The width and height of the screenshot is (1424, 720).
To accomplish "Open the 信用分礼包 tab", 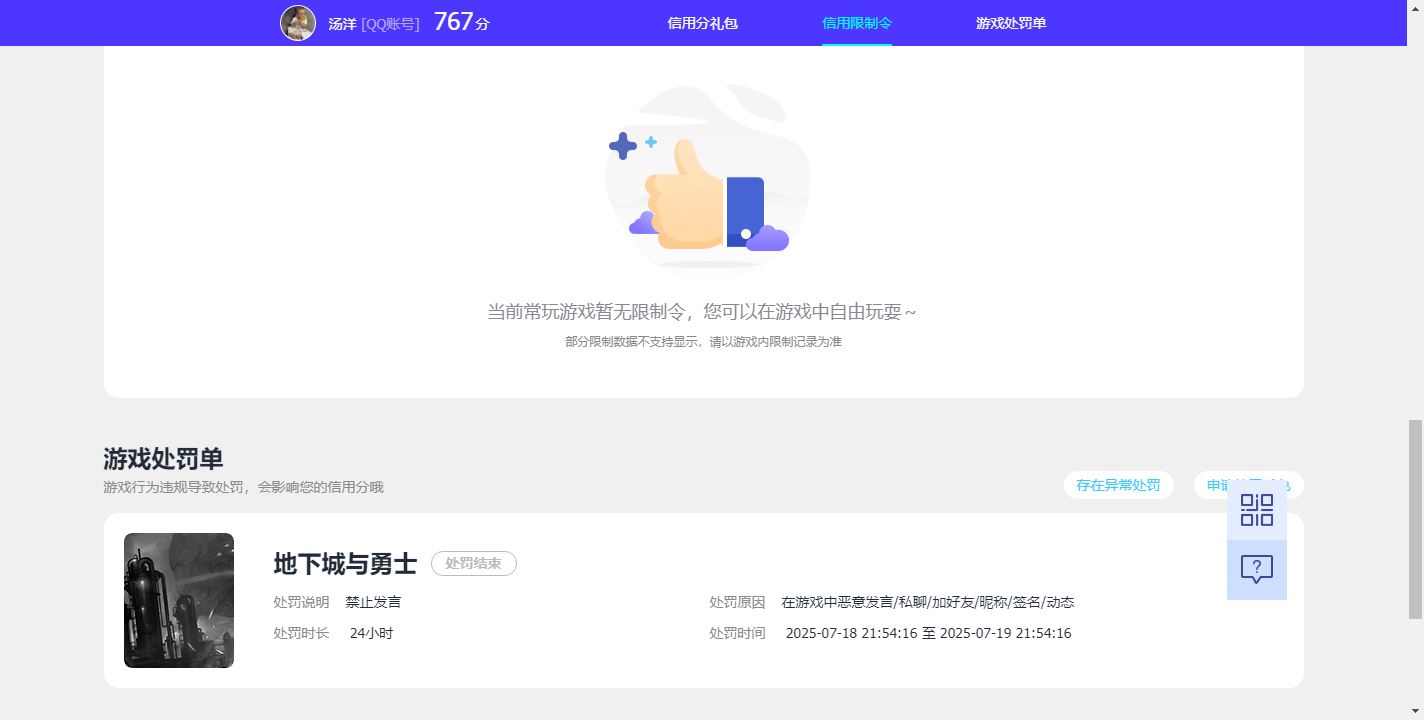I will 702,23.
